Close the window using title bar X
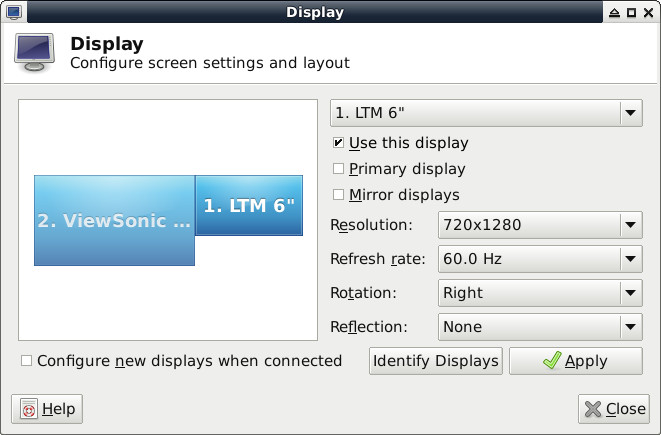This screenshot has height=435, width=661. 648,13
